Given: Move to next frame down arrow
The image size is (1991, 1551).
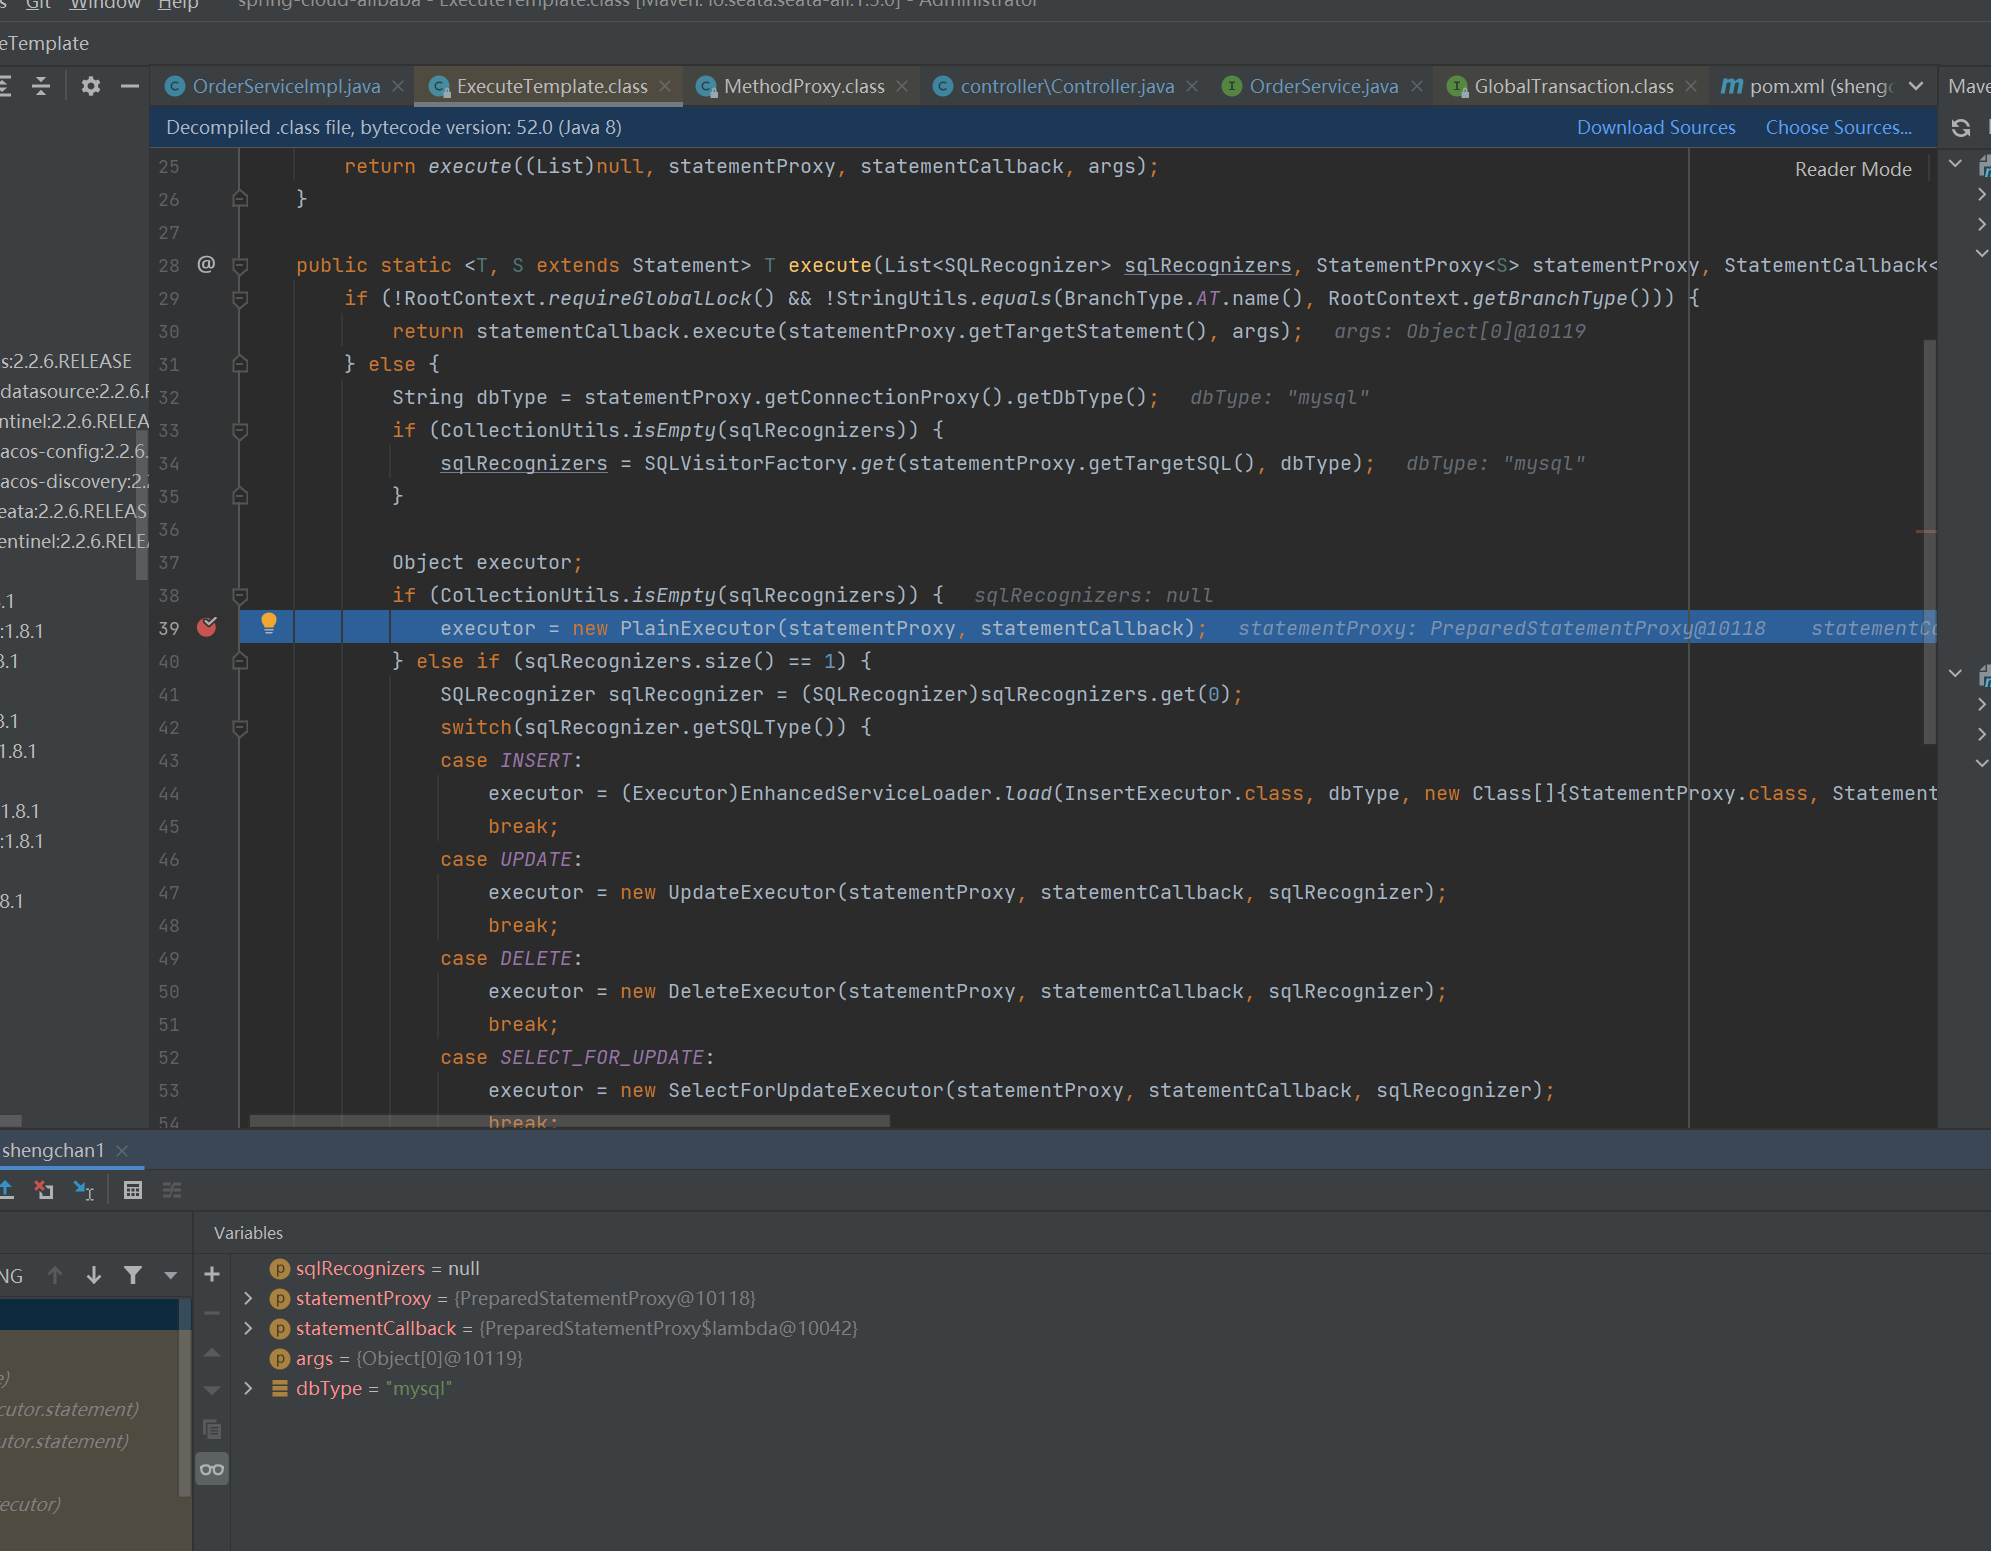Looking at the screenshot, I should click(x=94, y=1275).
